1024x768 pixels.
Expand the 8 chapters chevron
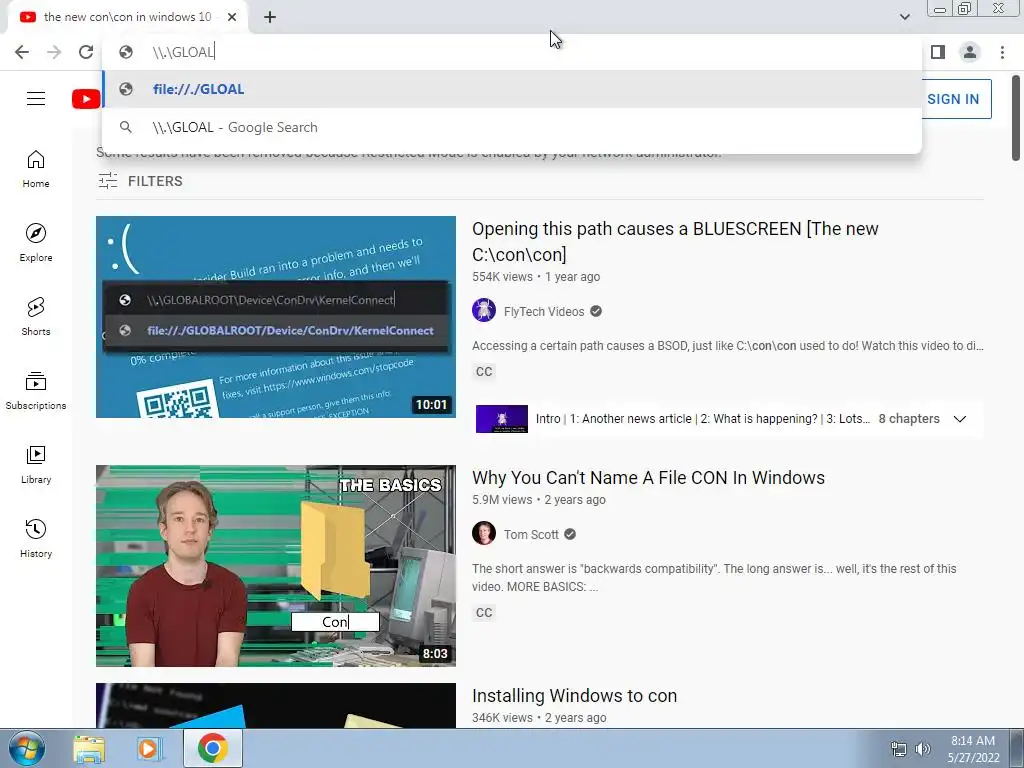pyautogui.click(x=959, y=419)
